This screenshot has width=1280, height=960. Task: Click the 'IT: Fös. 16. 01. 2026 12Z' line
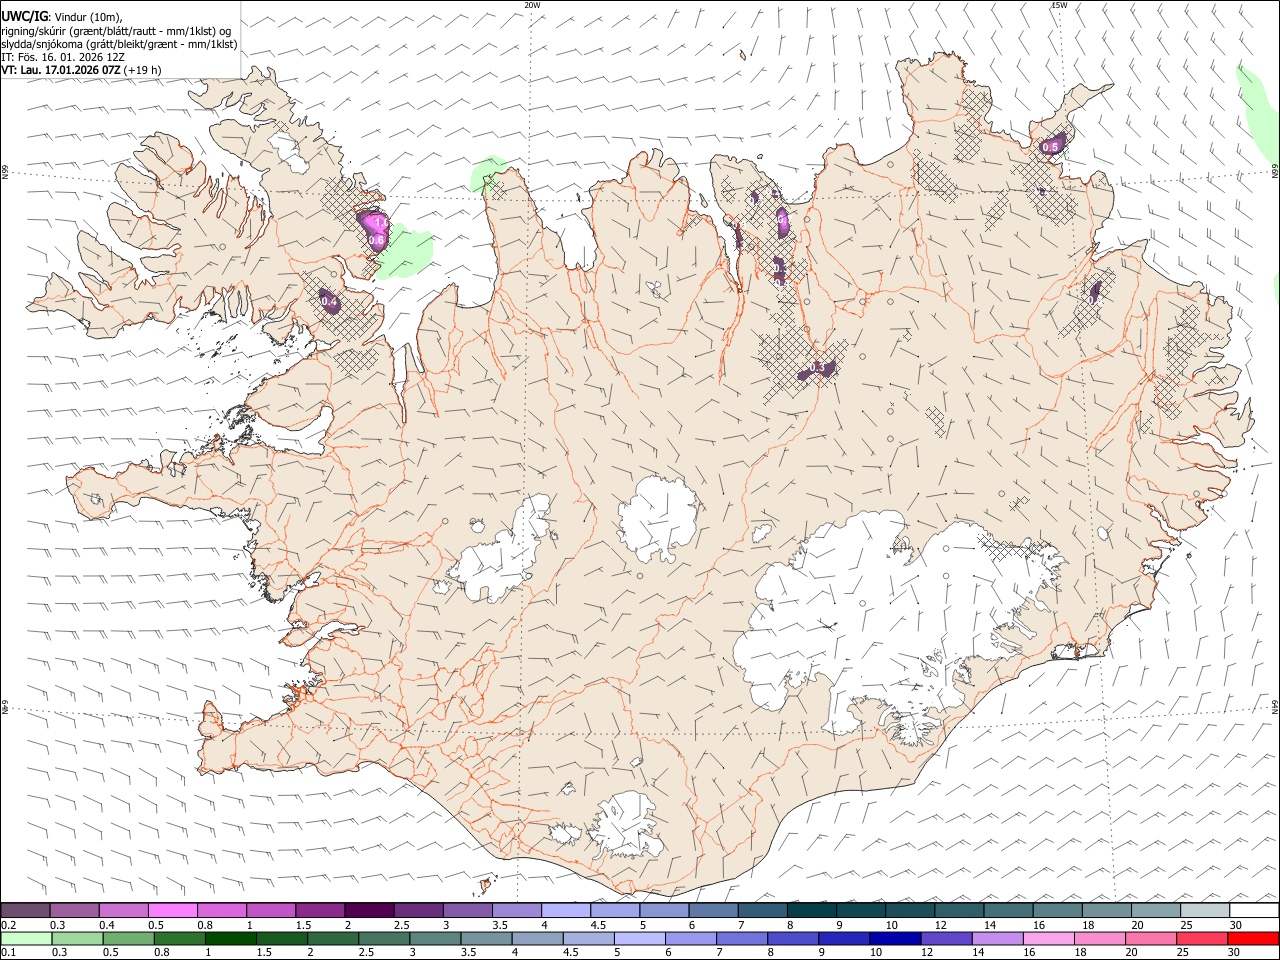(x=63, y=57)
